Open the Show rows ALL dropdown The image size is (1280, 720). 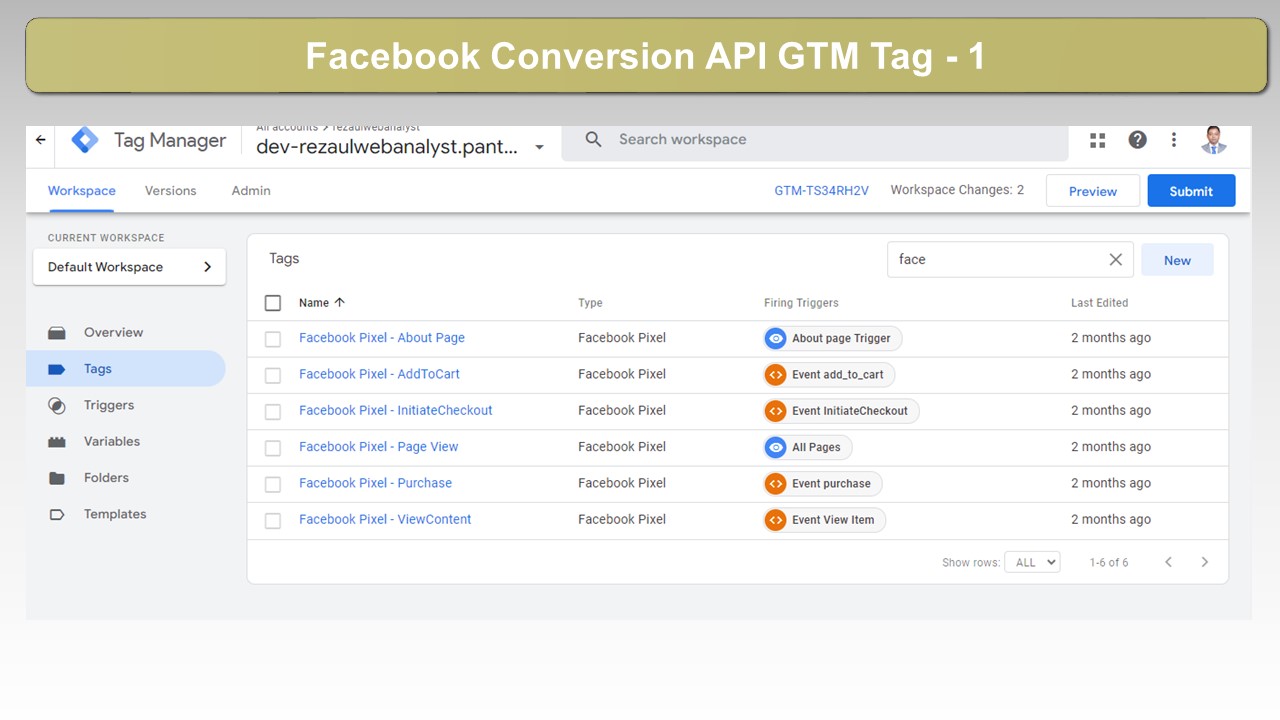tap(1032, 562)
